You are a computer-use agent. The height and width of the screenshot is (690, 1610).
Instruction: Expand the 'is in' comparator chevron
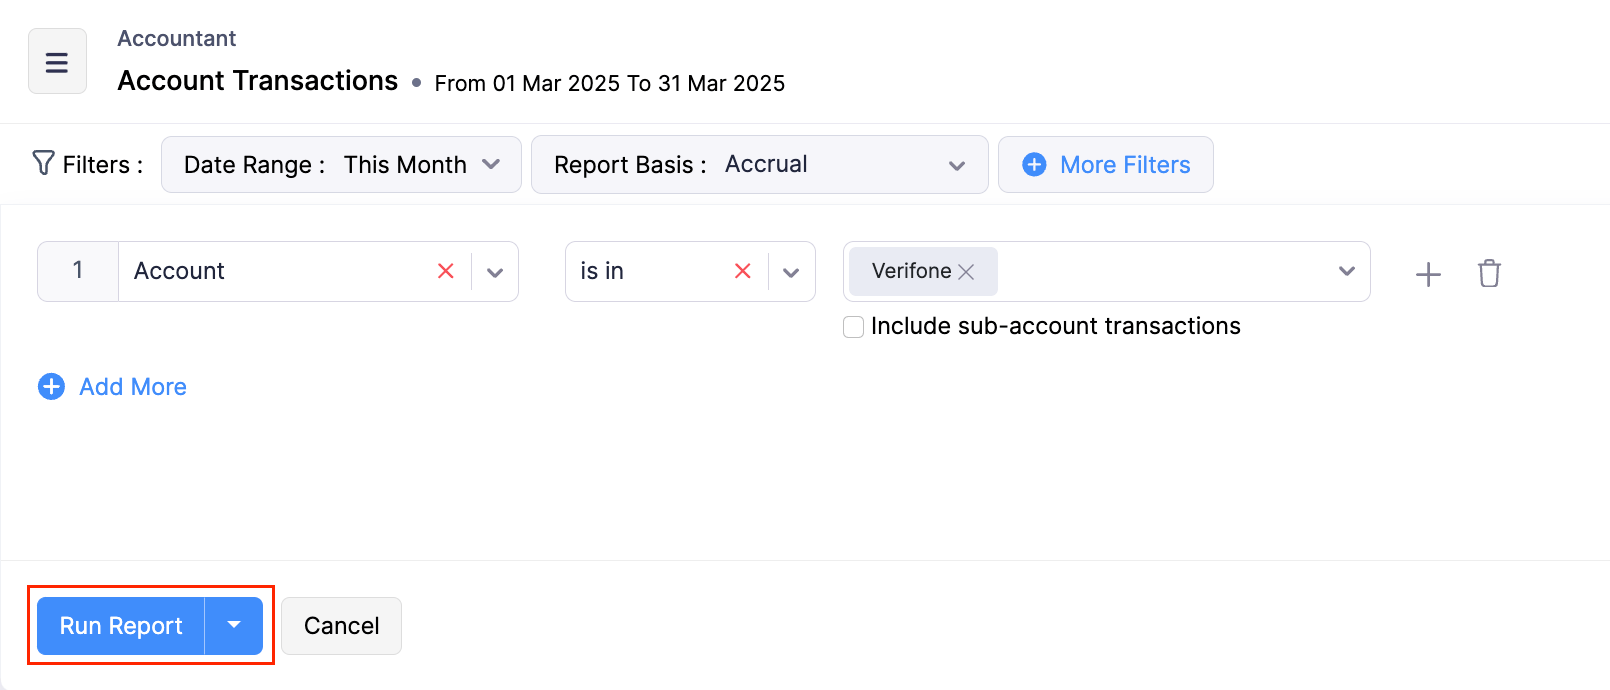pyautogui.click(x=791, y=272)
